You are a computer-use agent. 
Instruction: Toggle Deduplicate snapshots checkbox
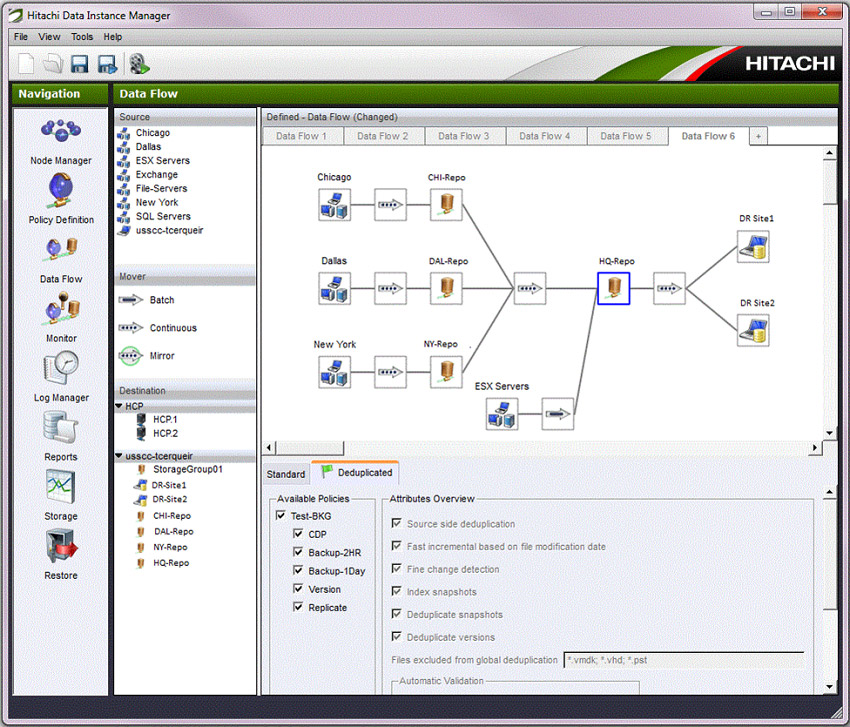[x=396, y=614]
